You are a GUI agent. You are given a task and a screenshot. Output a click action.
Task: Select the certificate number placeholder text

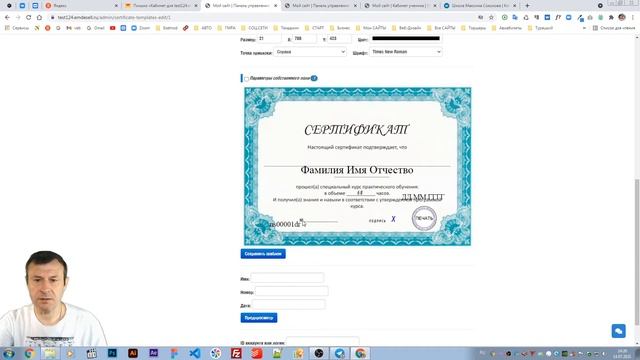tap(284, 224)
